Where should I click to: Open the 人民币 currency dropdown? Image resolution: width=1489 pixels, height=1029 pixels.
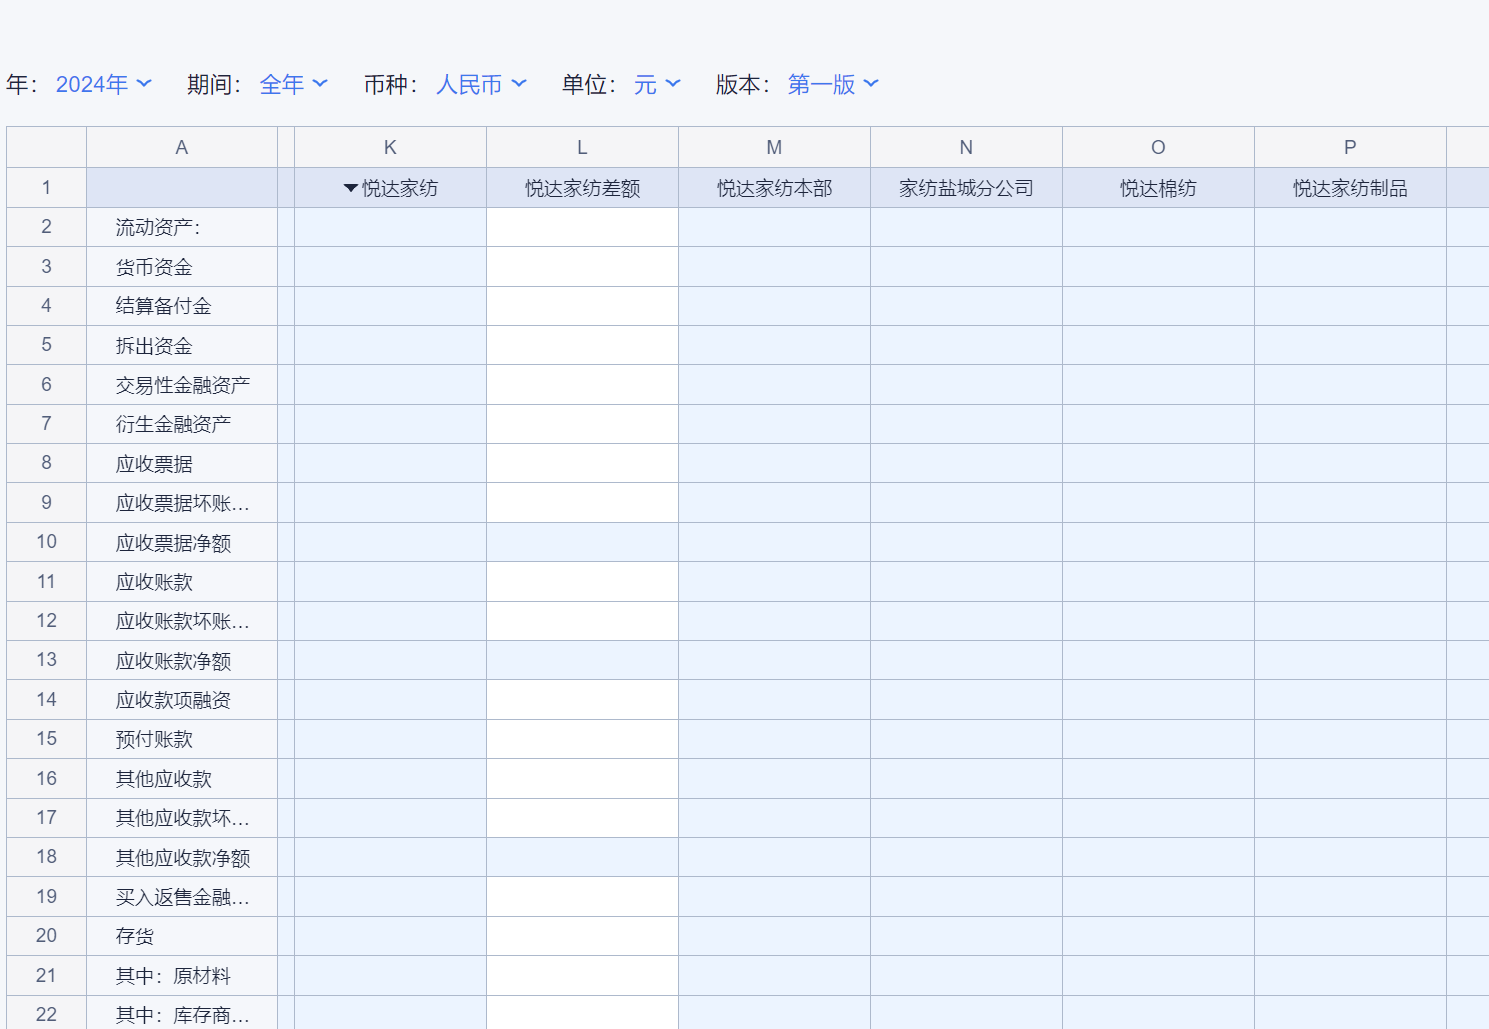tap(481, 85)
